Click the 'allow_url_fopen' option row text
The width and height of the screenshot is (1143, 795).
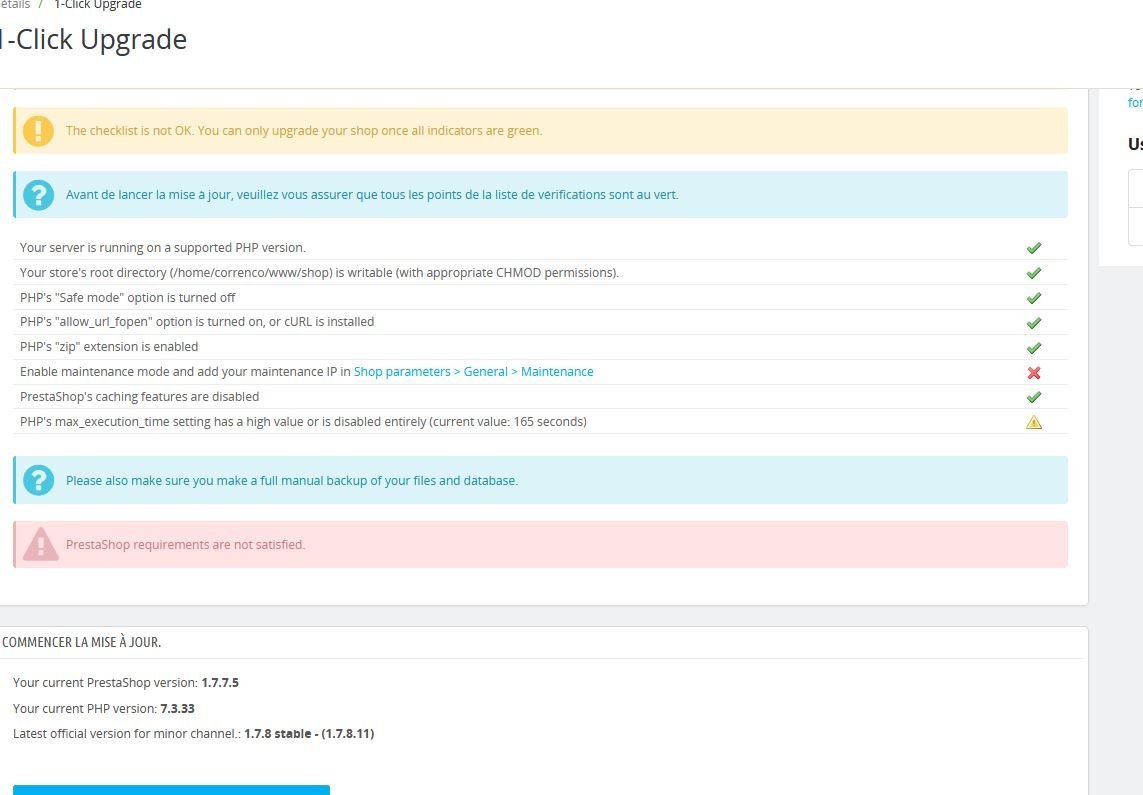pyautogui.click(x=197, y=322)
